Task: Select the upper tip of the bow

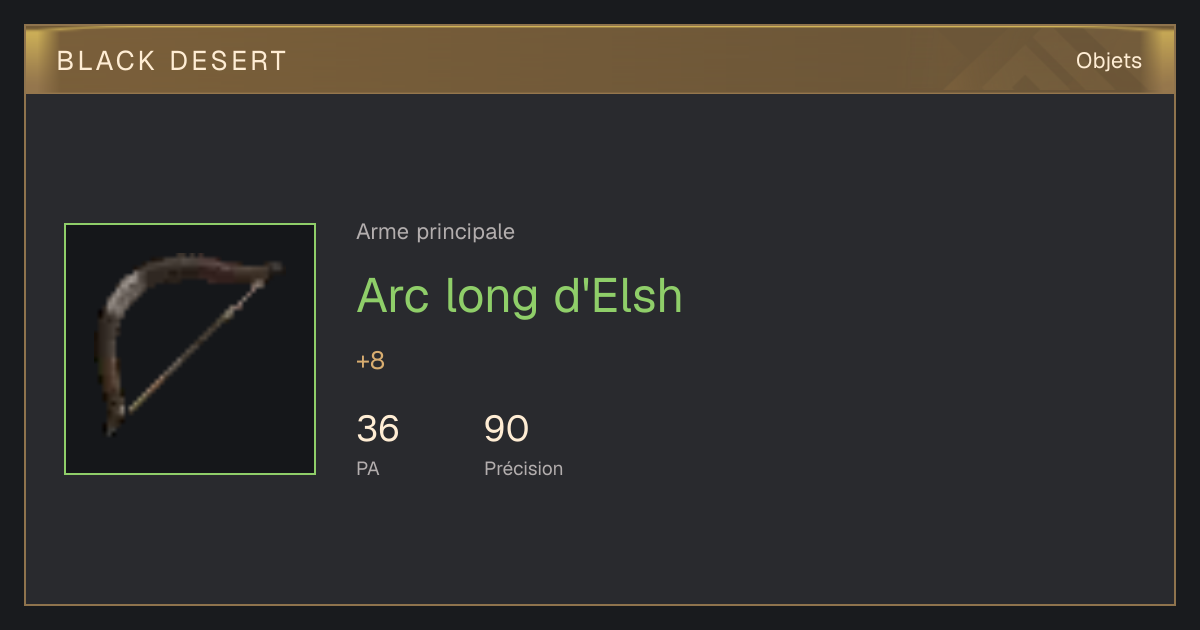Action: click(x=273, y=268)
